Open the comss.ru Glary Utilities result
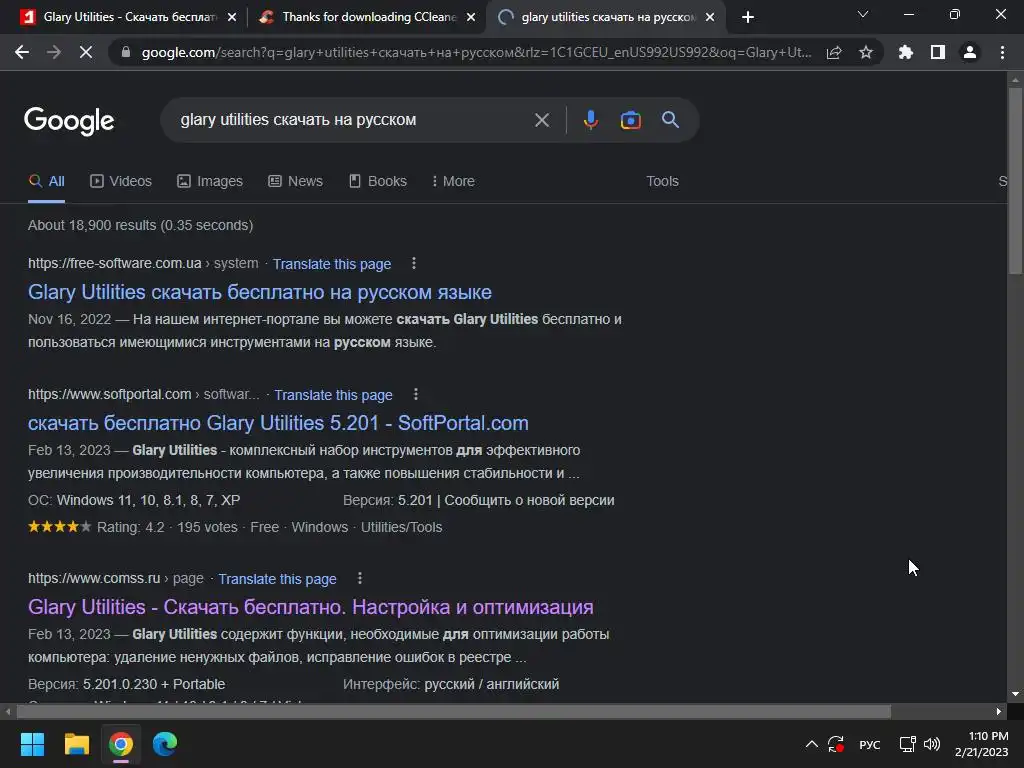 [x=311, y=607]
